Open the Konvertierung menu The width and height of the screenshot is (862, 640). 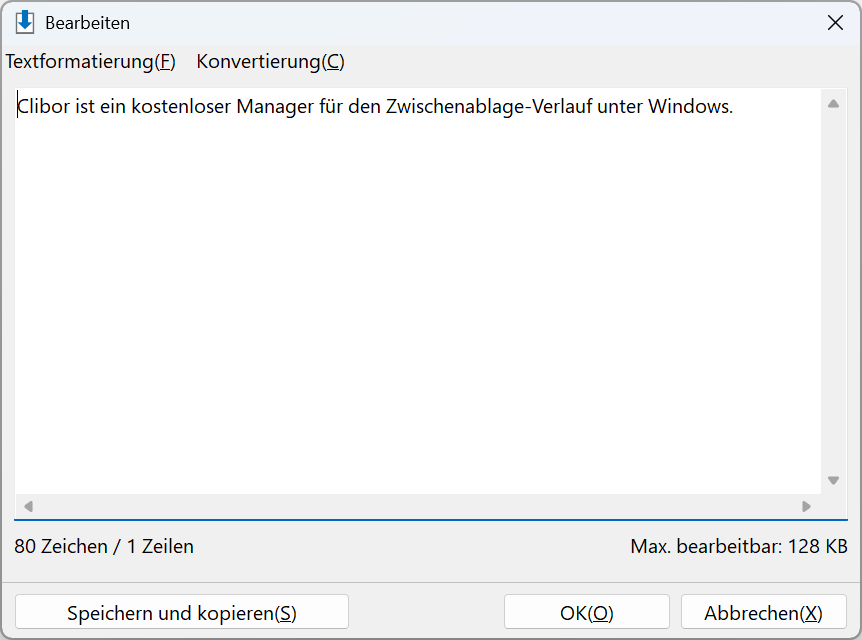coord(270,62)
